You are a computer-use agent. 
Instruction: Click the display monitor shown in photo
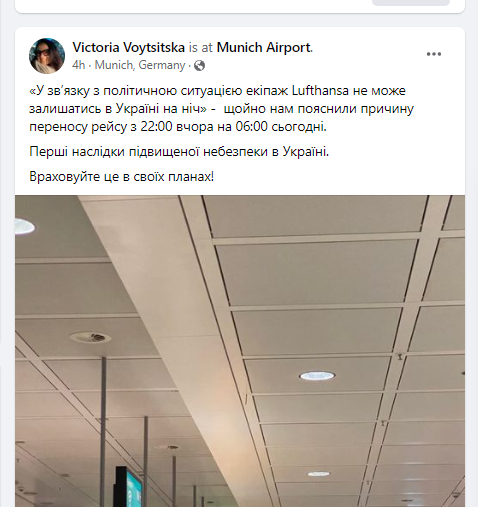(x=128, y=487)
